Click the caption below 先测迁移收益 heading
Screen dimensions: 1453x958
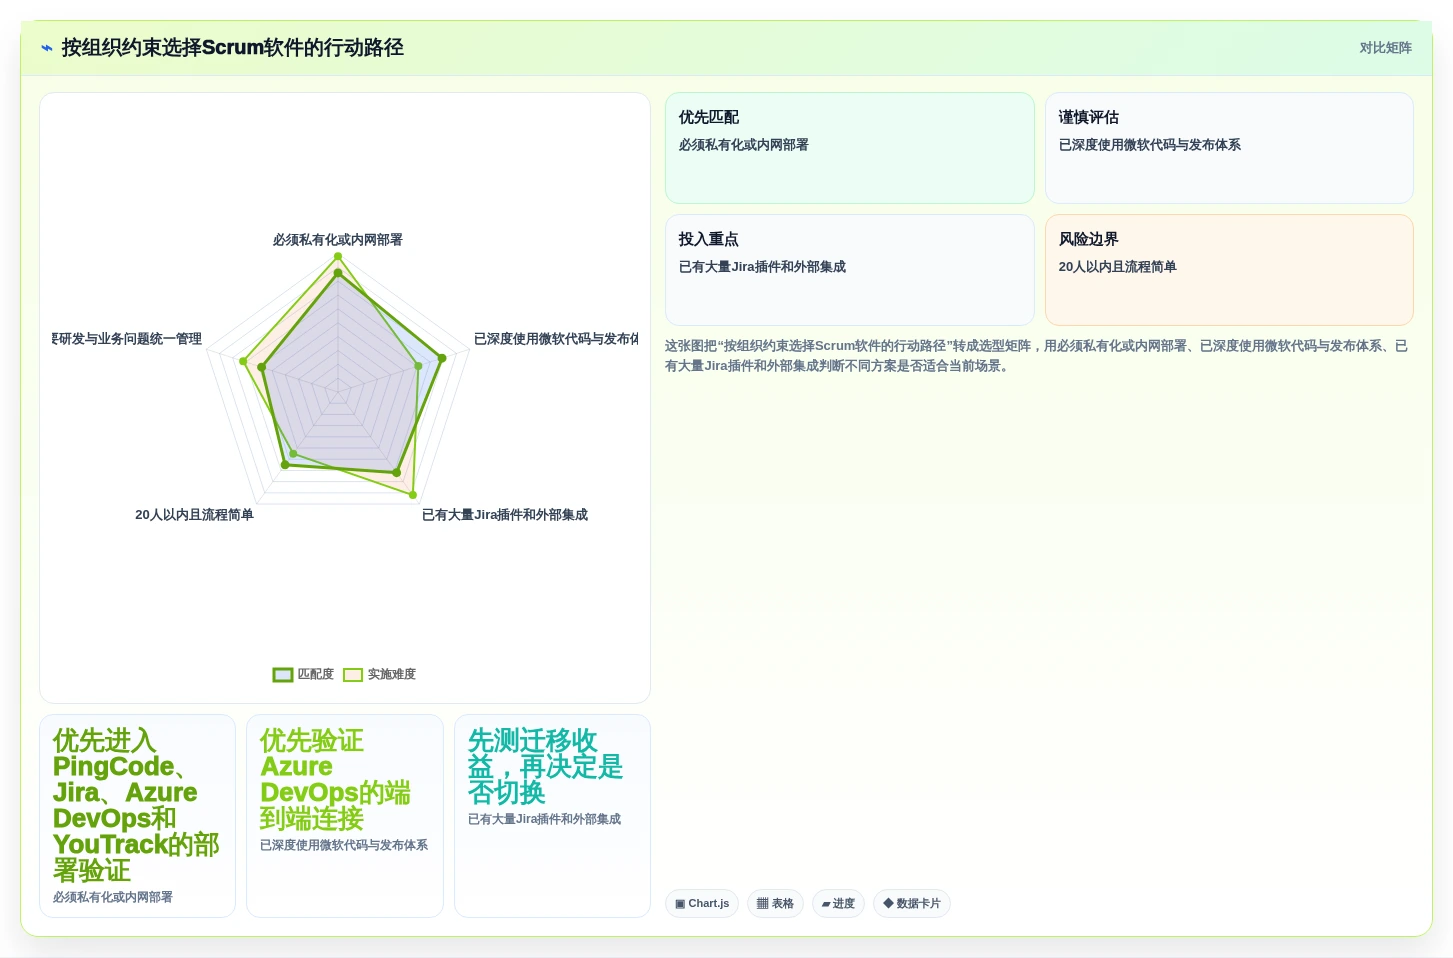[x=544, y=819]
